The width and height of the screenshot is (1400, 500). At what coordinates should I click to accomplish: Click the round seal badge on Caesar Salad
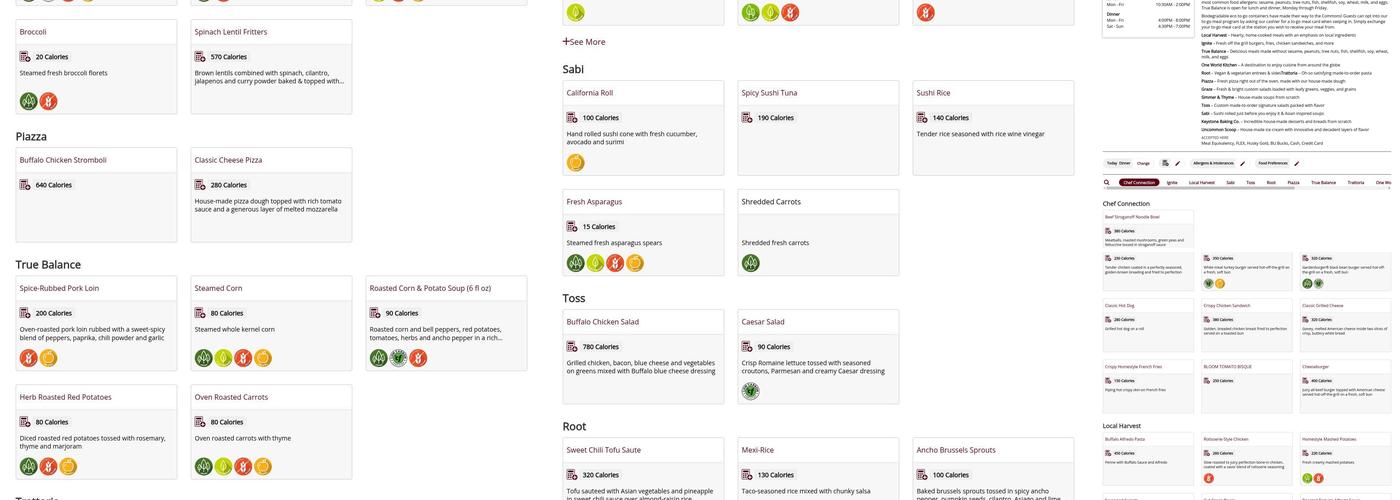click(x=751, y=391)
